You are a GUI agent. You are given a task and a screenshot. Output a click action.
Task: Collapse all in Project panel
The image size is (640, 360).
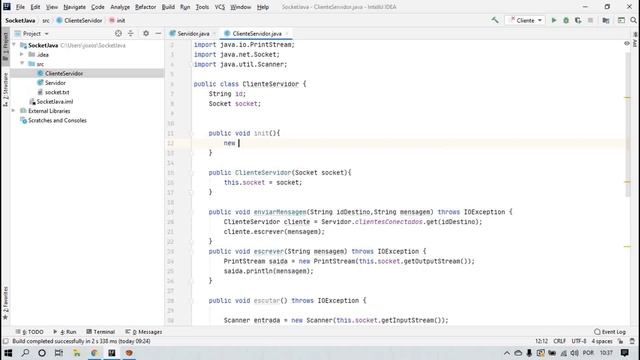[x=131, y=33]
